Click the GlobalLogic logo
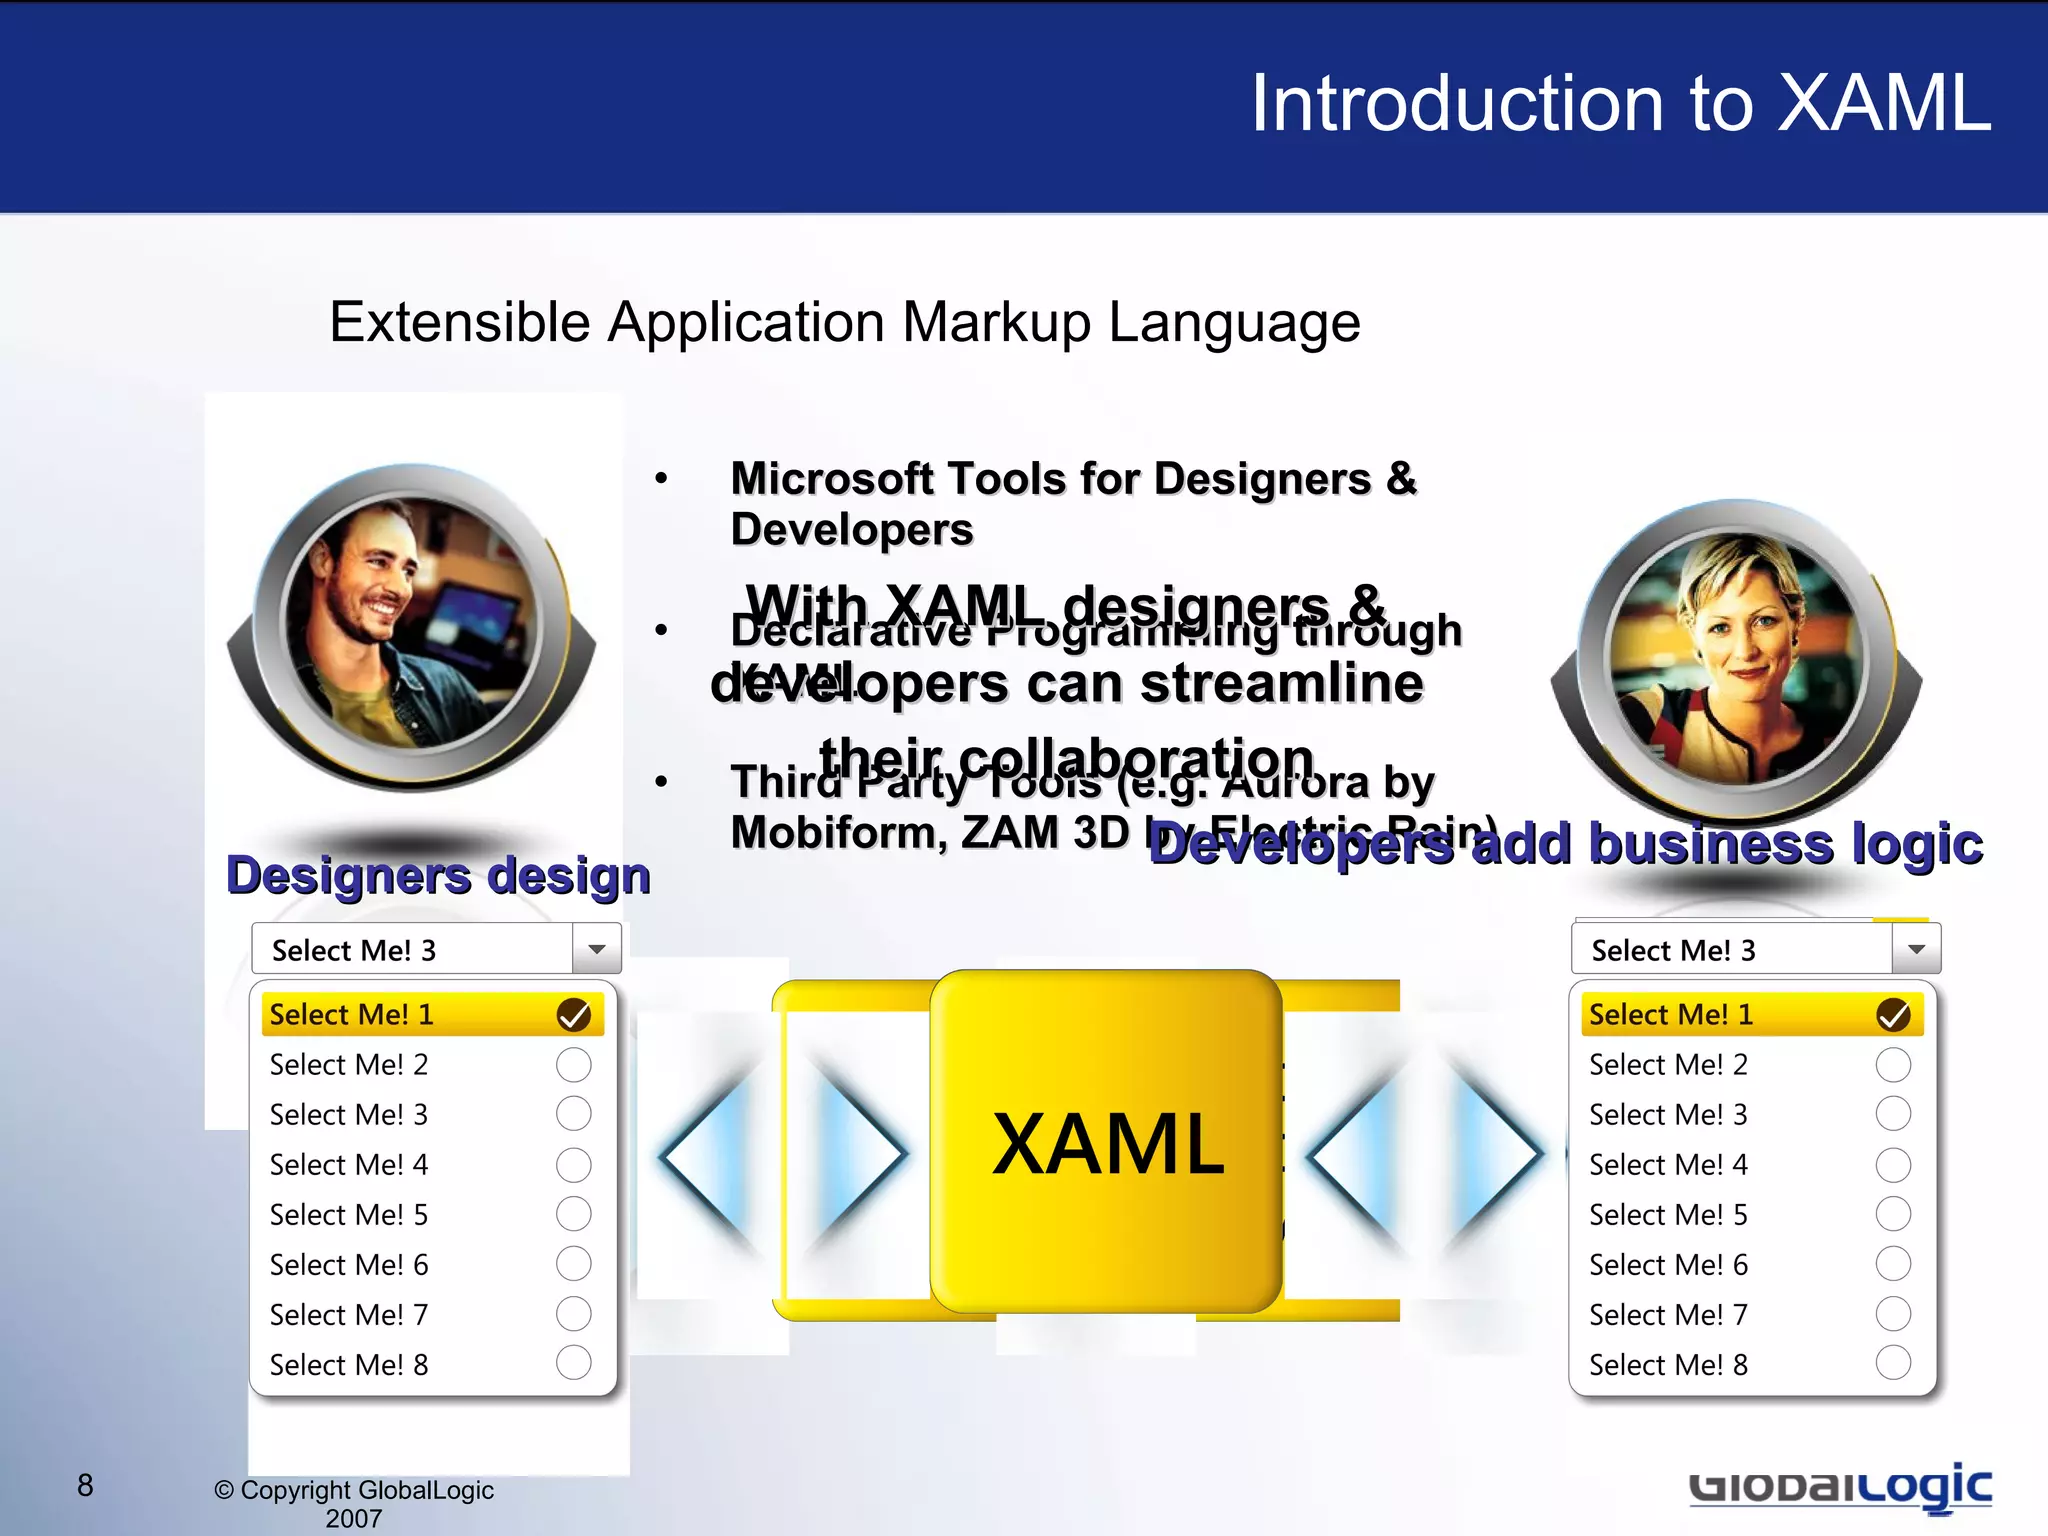2048x1536 pixels. (x=1840, y=1487)
